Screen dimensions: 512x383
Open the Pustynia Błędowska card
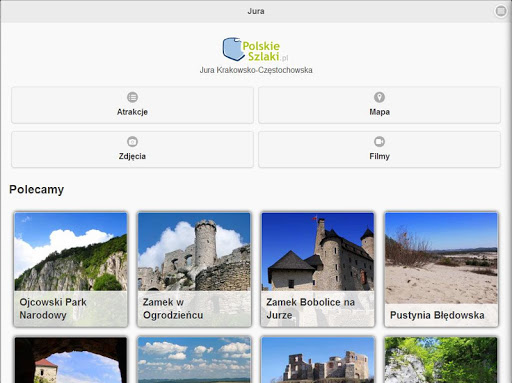pyautogui.click(x=441, y=269)
